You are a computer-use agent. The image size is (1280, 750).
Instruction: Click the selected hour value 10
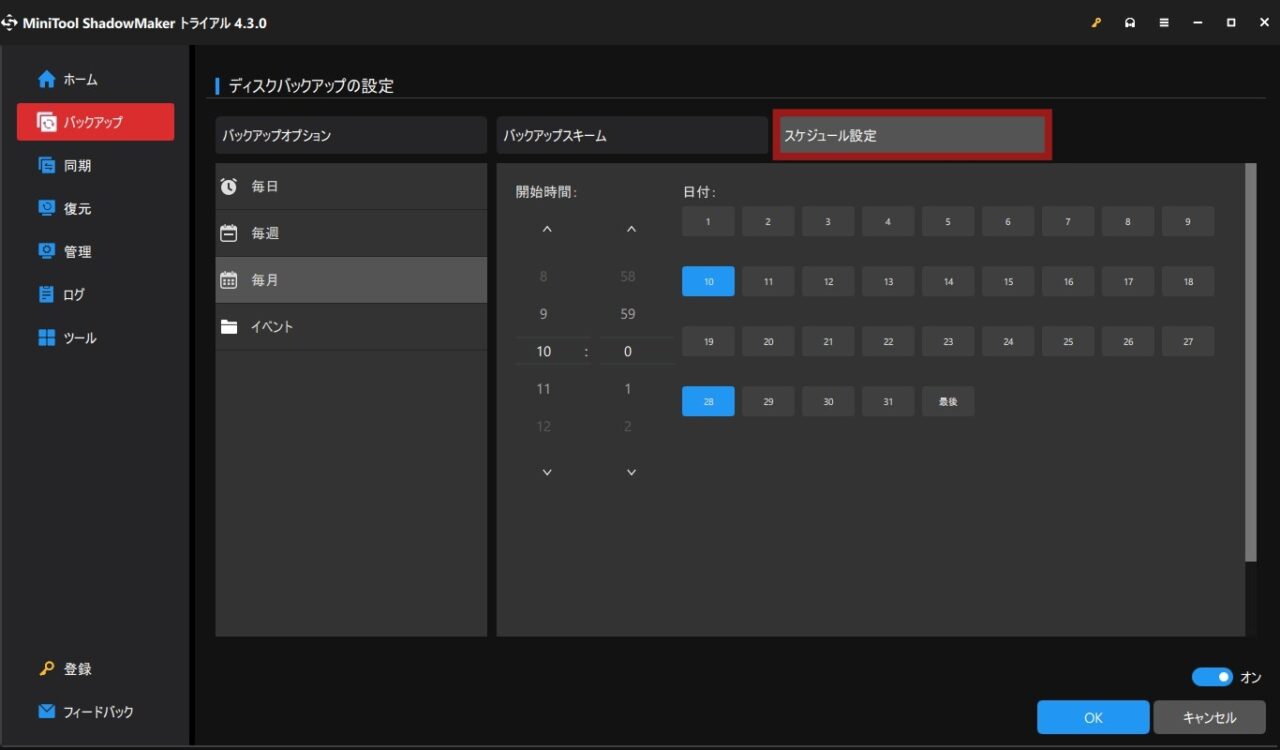pos(544,351)
